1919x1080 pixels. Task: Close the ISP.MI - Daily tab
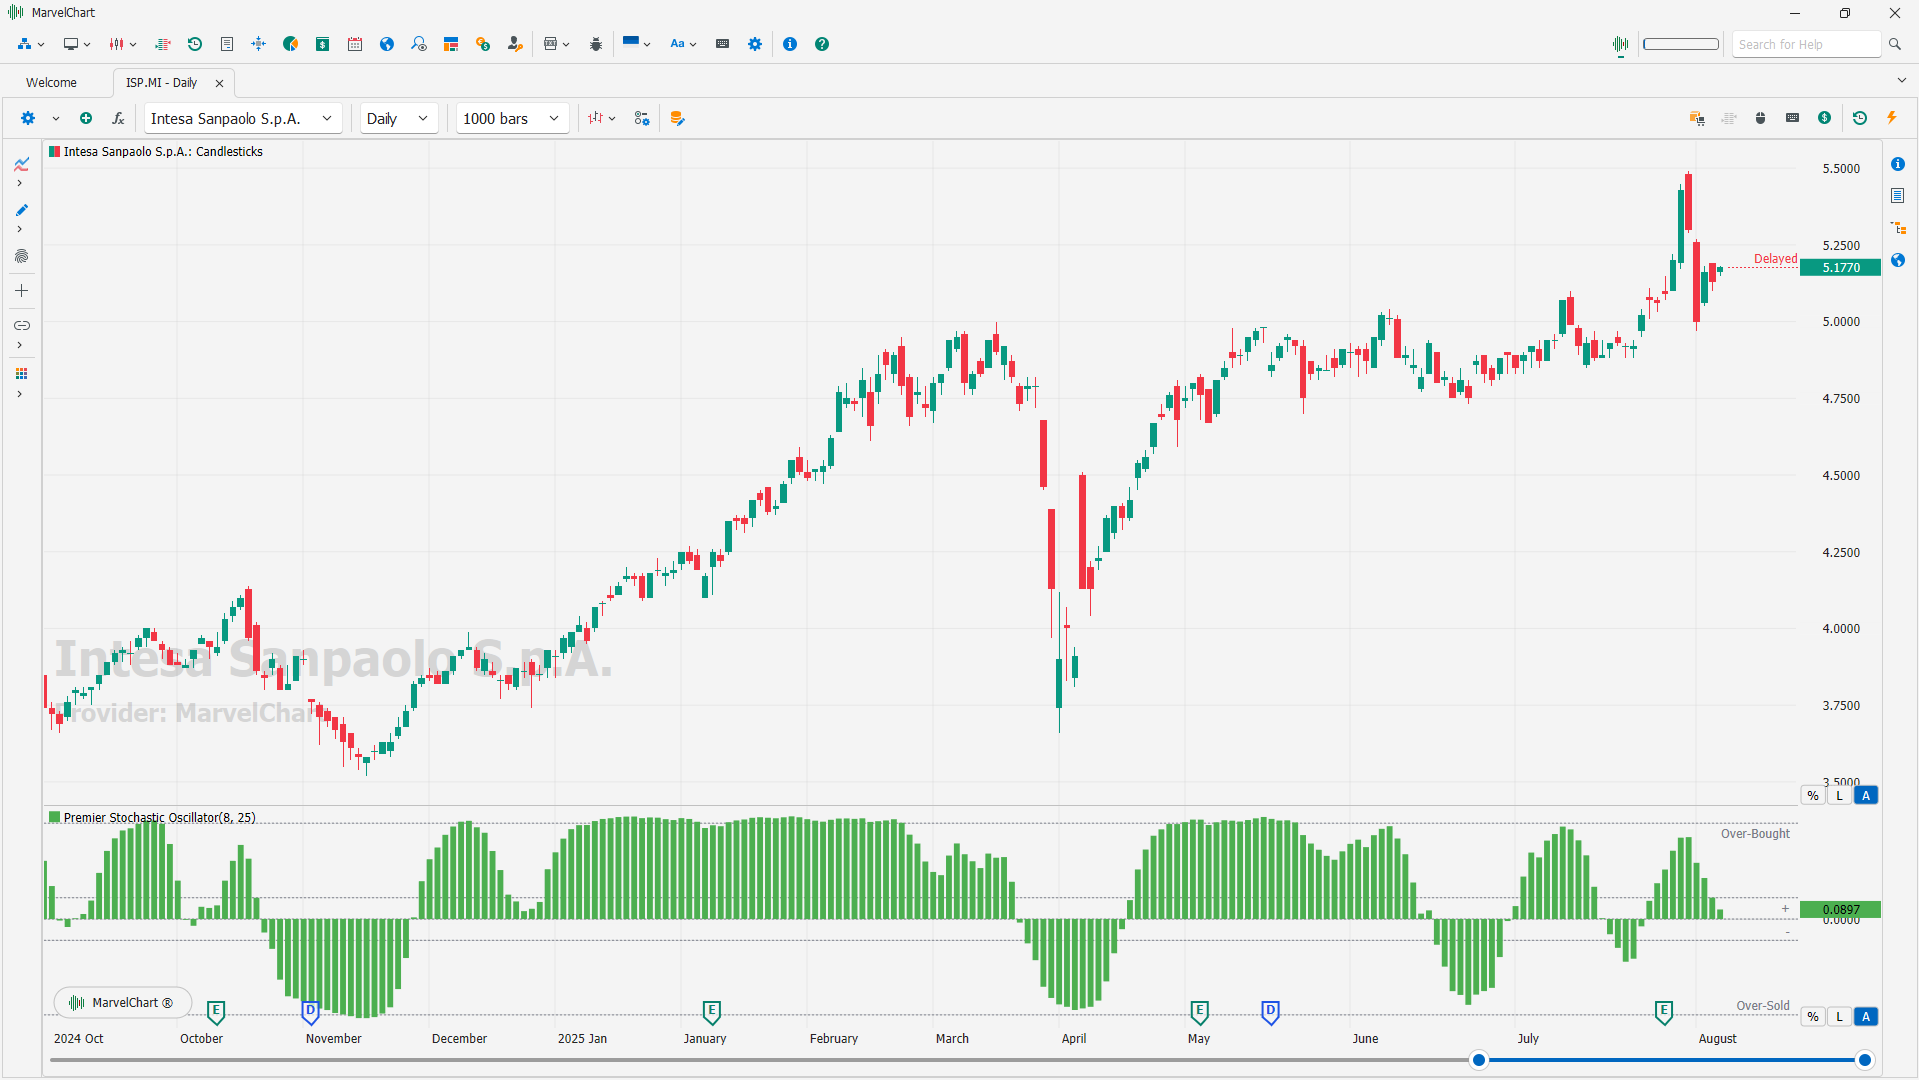[x=220, y=83]
